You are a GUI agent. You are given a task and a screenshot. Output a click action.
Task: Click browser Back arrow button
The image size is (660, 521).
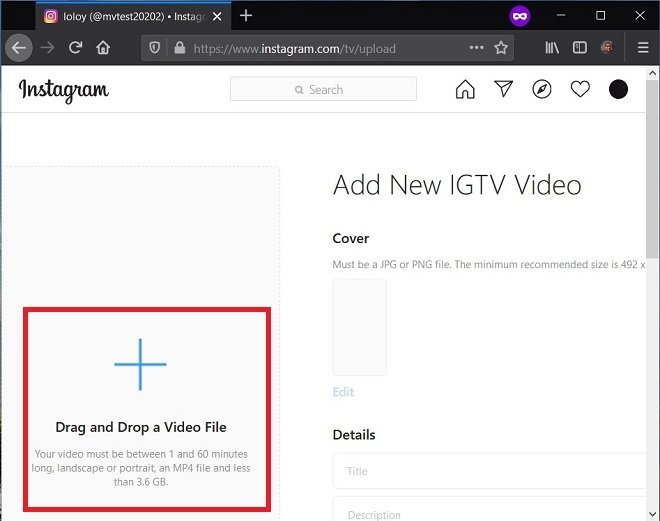[19, 48]
